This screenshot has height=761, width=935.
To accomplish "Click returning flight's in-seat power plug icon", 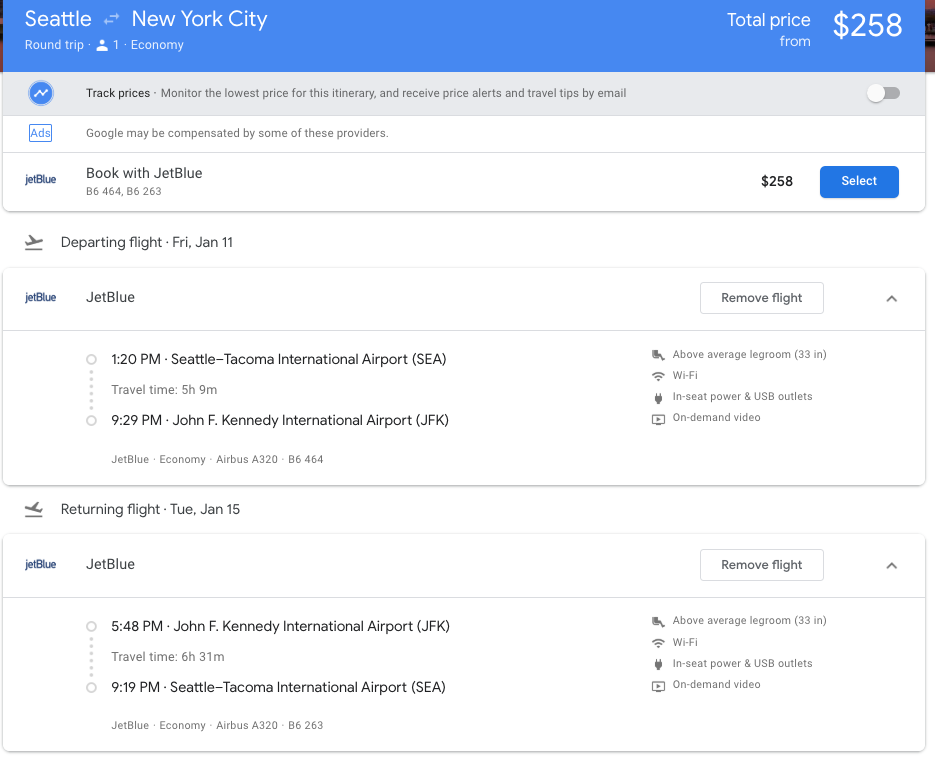I will (658, 664).
